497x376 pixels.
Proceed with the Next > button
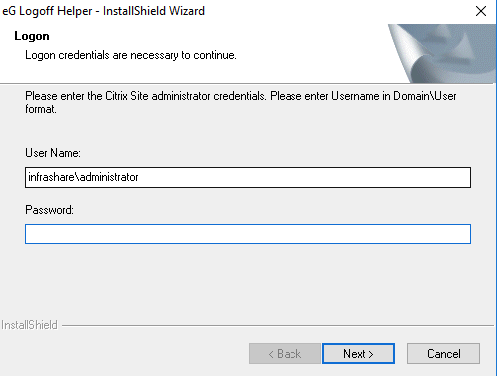point(358,354)
